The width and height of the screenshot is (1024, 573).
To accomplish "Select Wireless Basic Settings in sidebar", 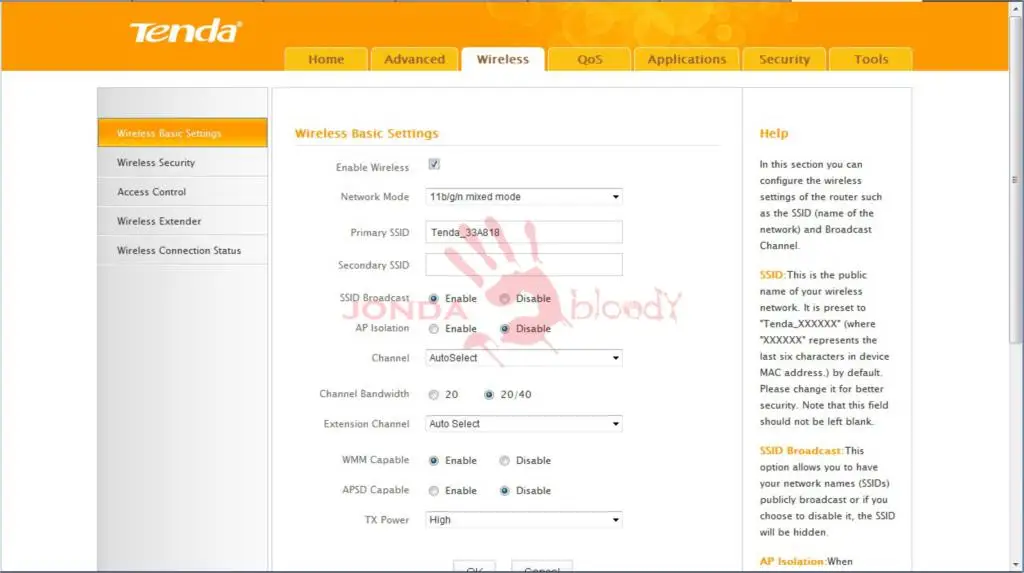I will [182, 133].
